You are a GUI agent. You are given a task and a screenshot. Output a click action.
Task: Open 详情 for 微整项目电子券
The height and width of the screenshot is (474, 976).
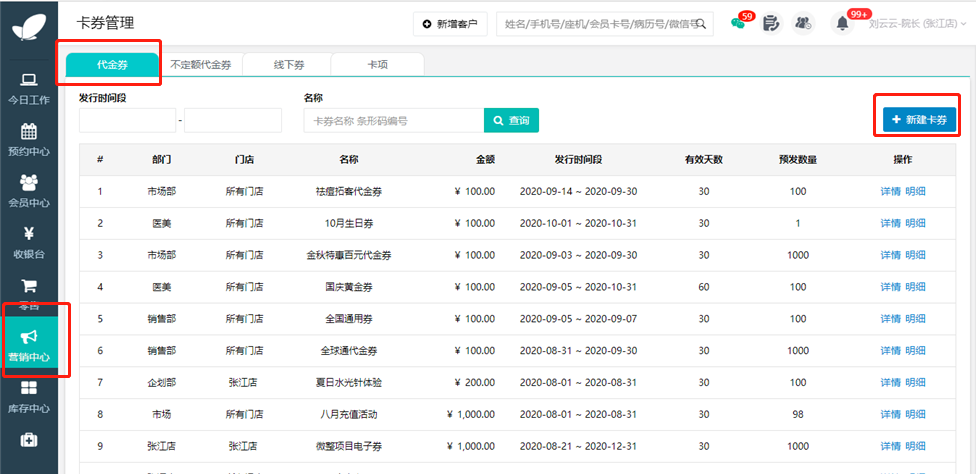pos(890,446)
